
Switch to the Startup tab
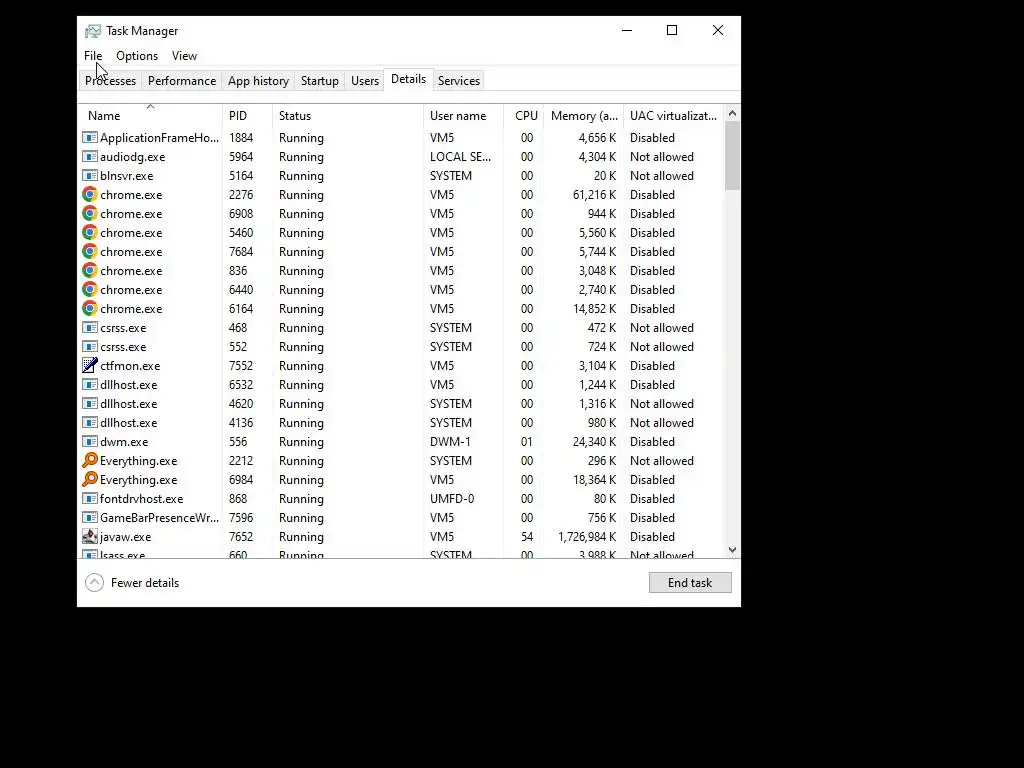319,81
